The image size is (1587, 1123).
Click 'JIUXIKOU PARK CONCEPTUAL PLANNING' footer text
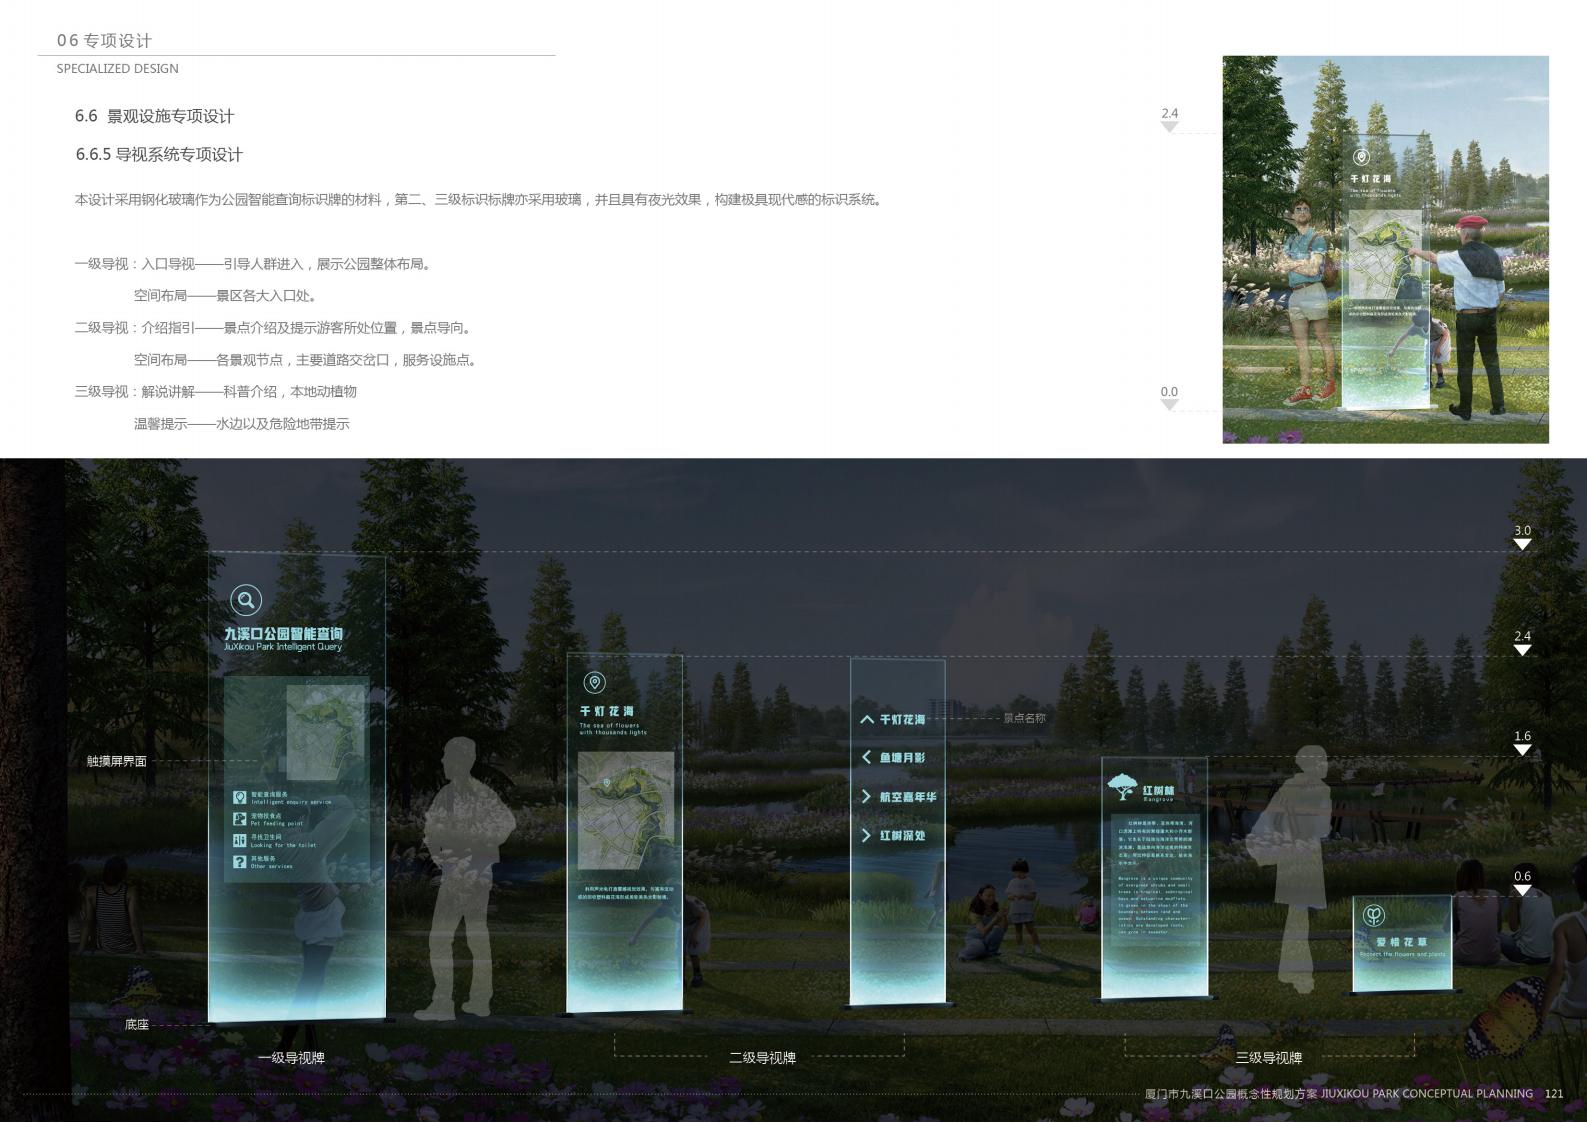pos(1427,1094)
